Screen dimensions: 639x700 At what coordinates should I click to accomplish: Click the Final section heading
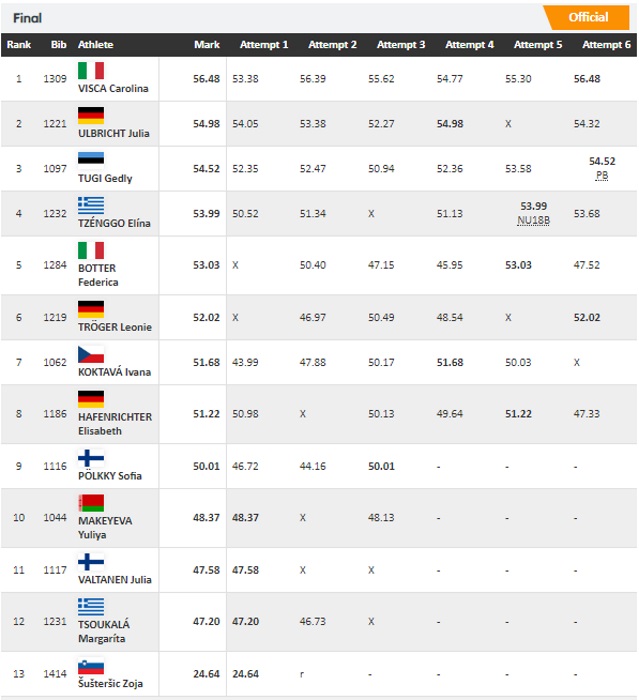[27, 18]
